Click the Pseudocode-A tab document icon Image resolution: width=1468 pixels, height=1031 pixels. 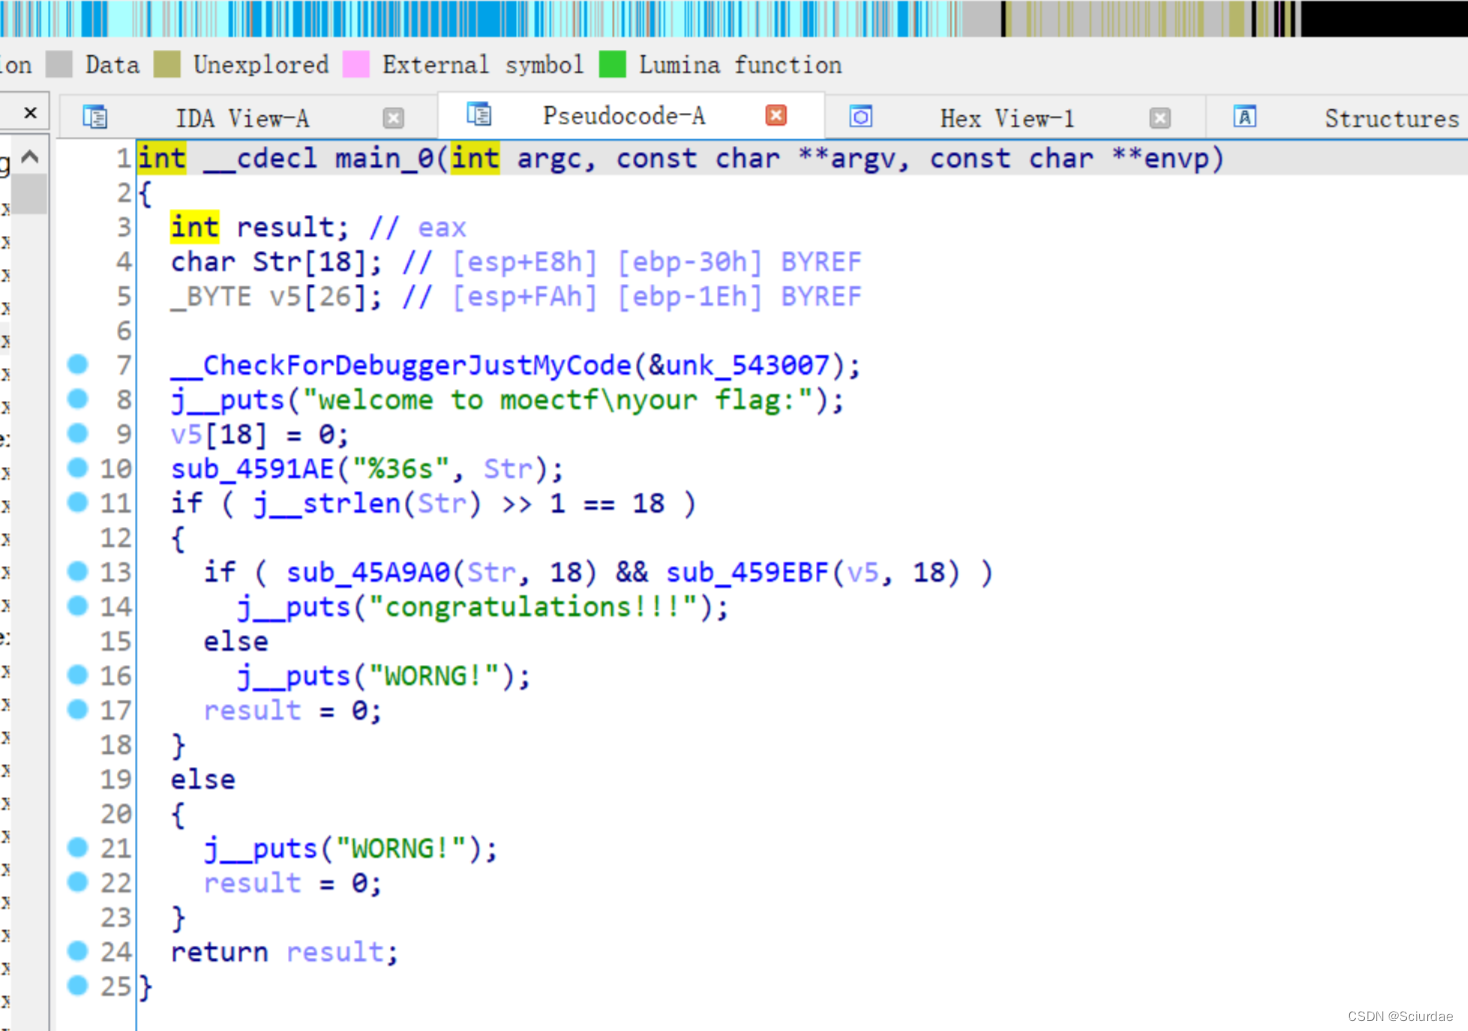pyautogui.click(x=480, y=115)
